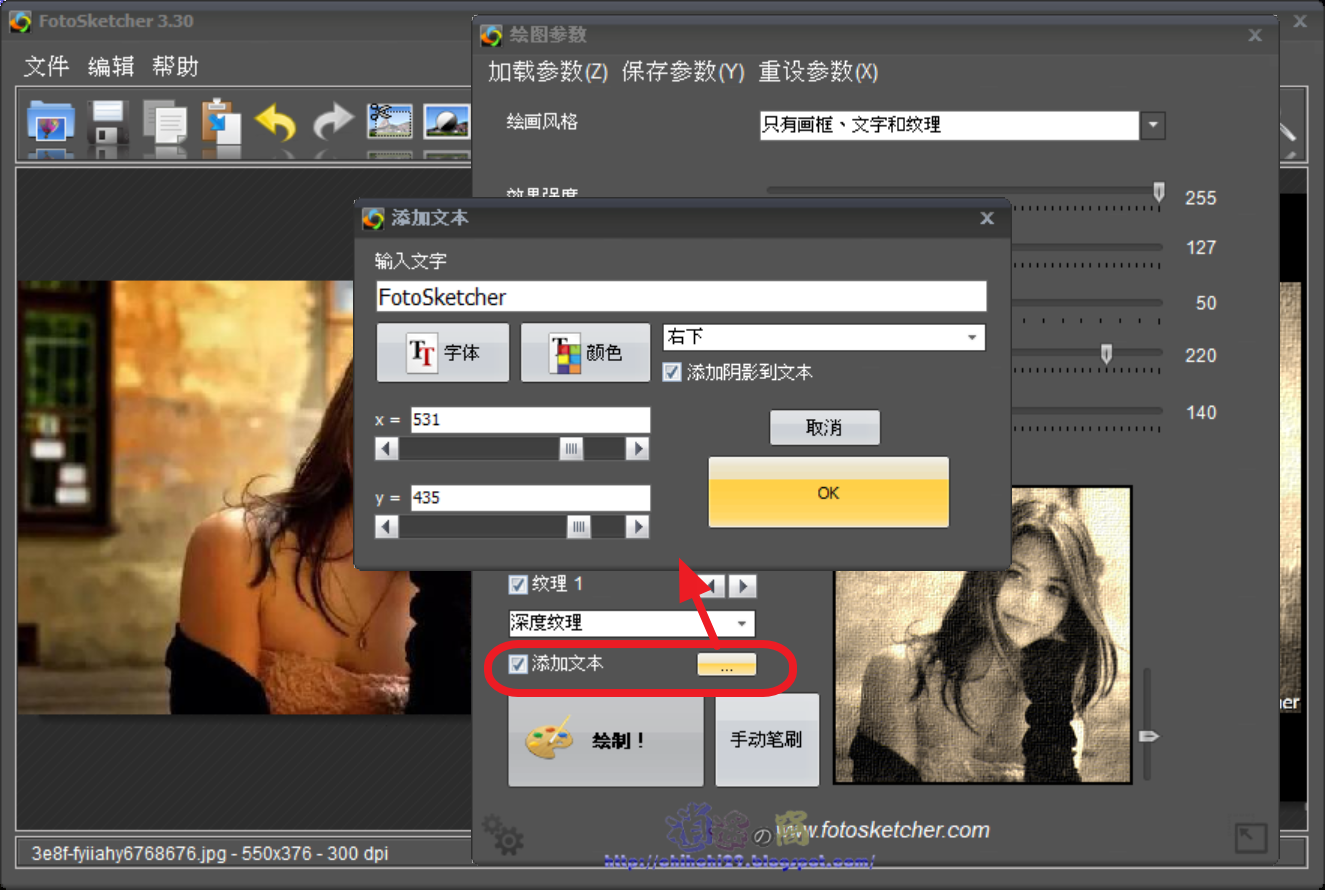Click the y coordinate field showing 435

pyautogui.click(x=530, y=498)
